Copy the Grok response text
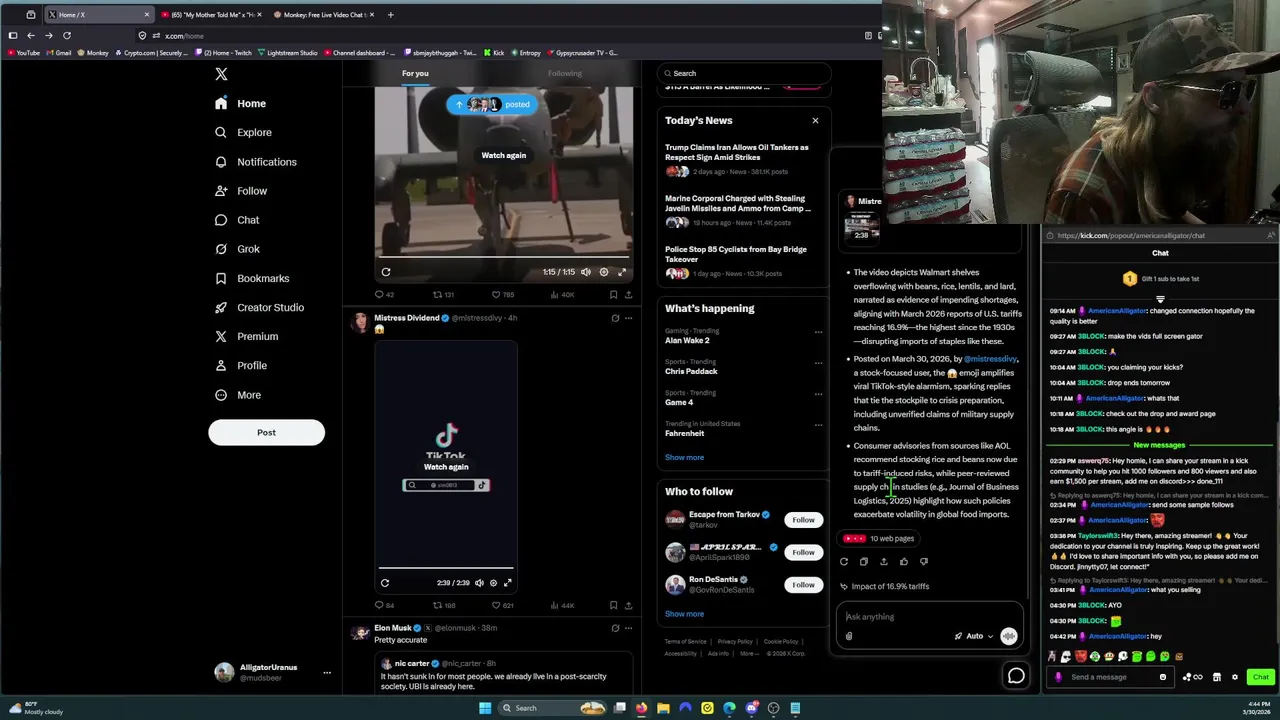This screenshot has height=720, width=1280. point(864,562)
